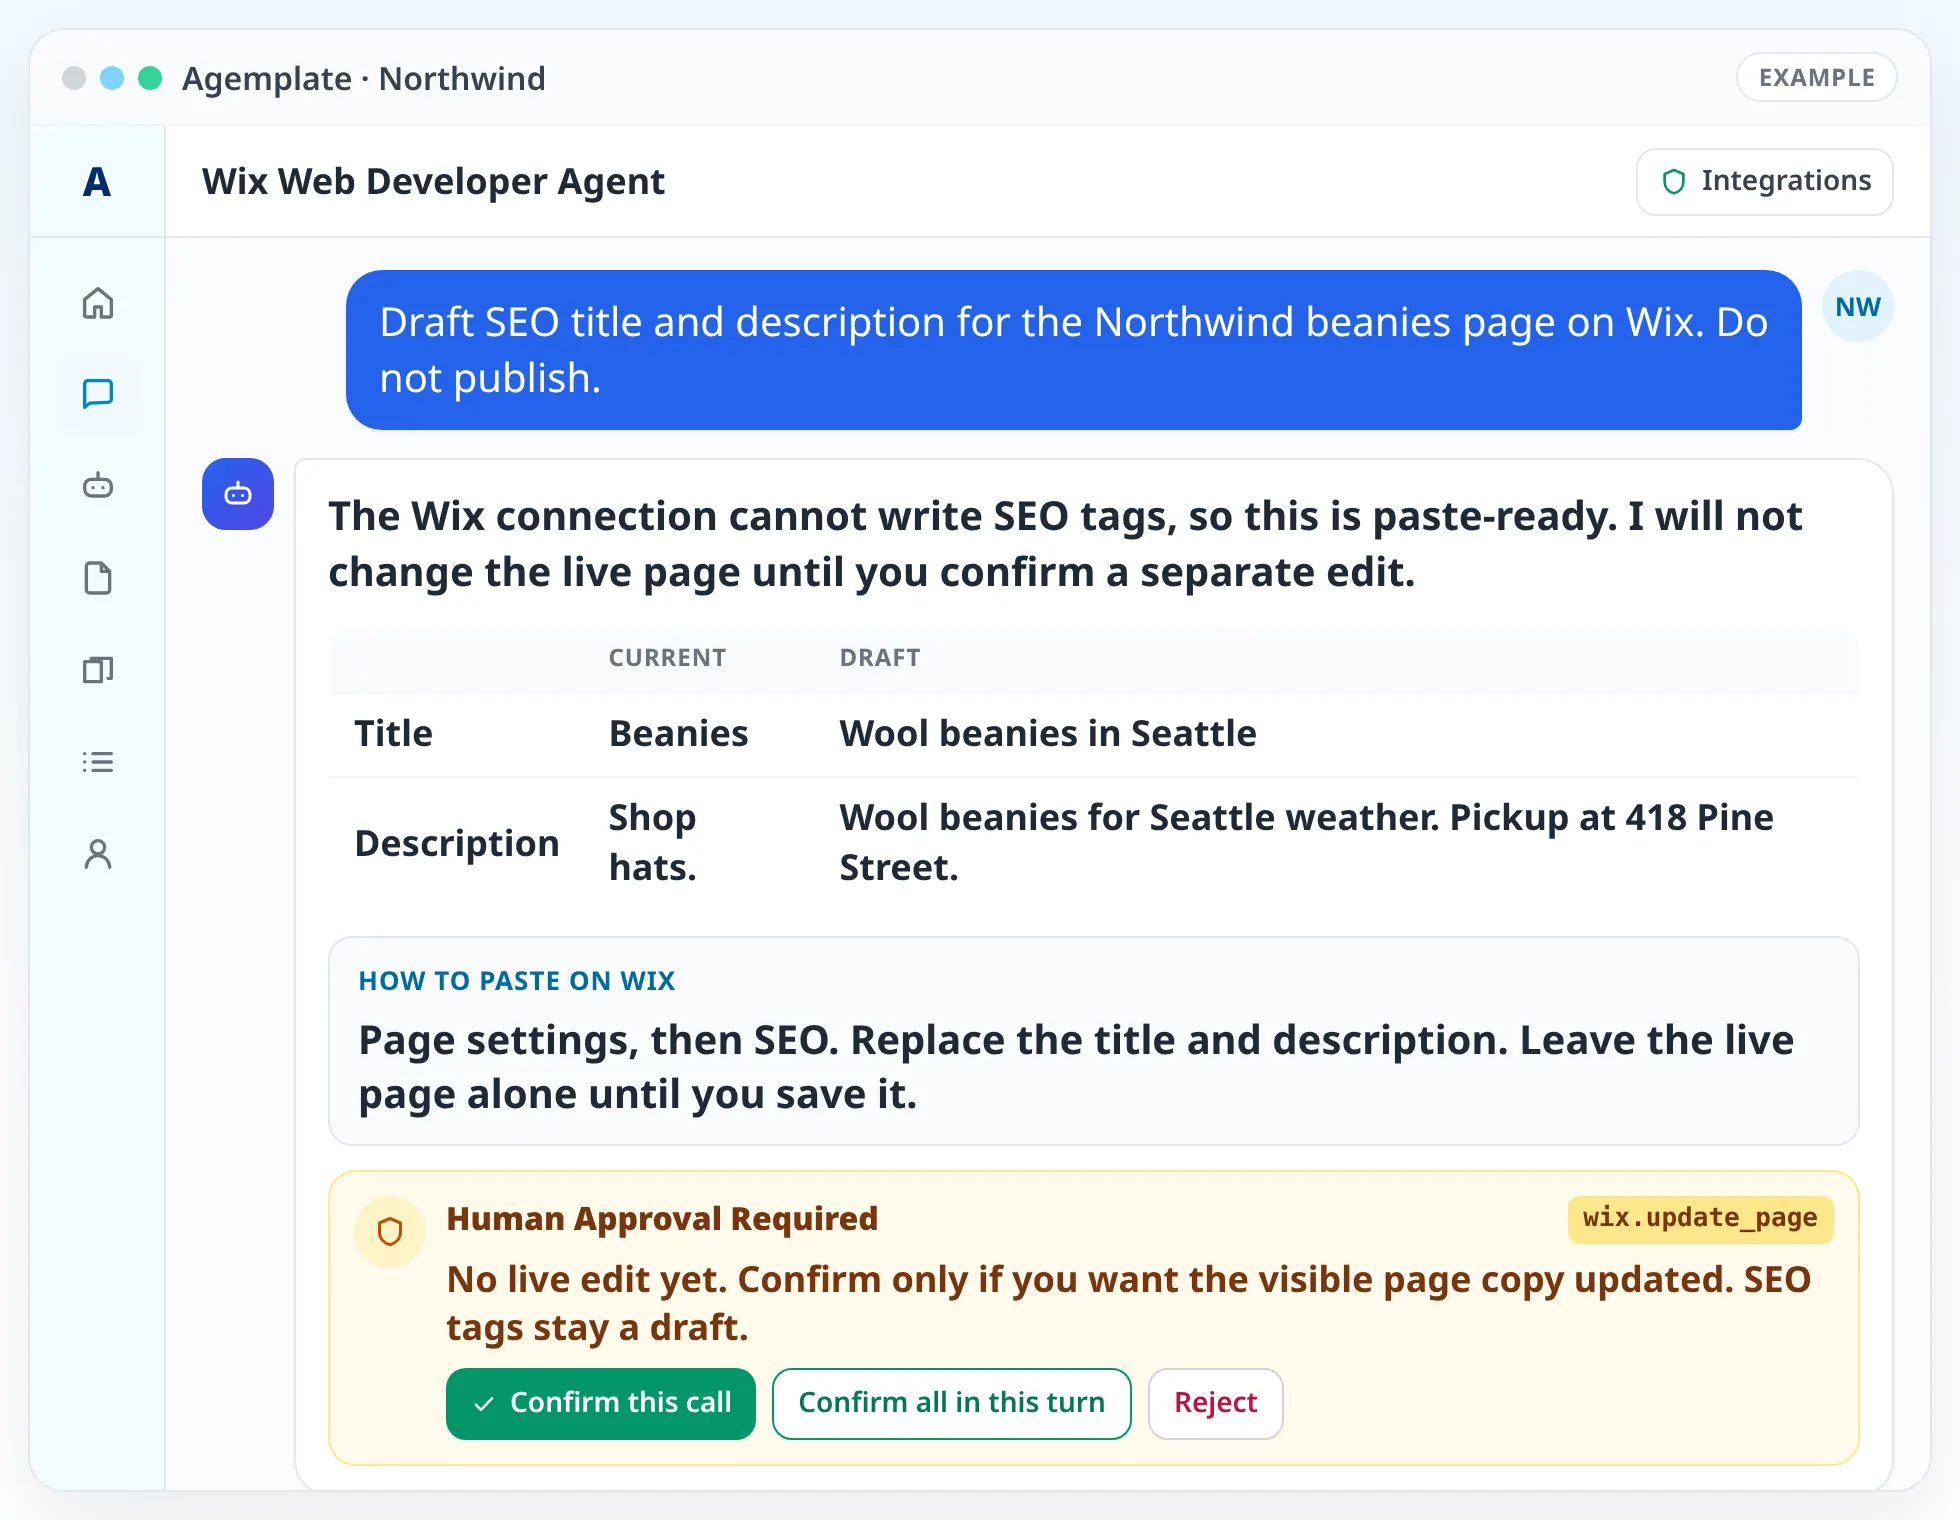Click 'HOW TO PASTE ON WIX' heading
This screenshot has height=1520, width=1960.
pyautogui.click(x=517, y=981)
